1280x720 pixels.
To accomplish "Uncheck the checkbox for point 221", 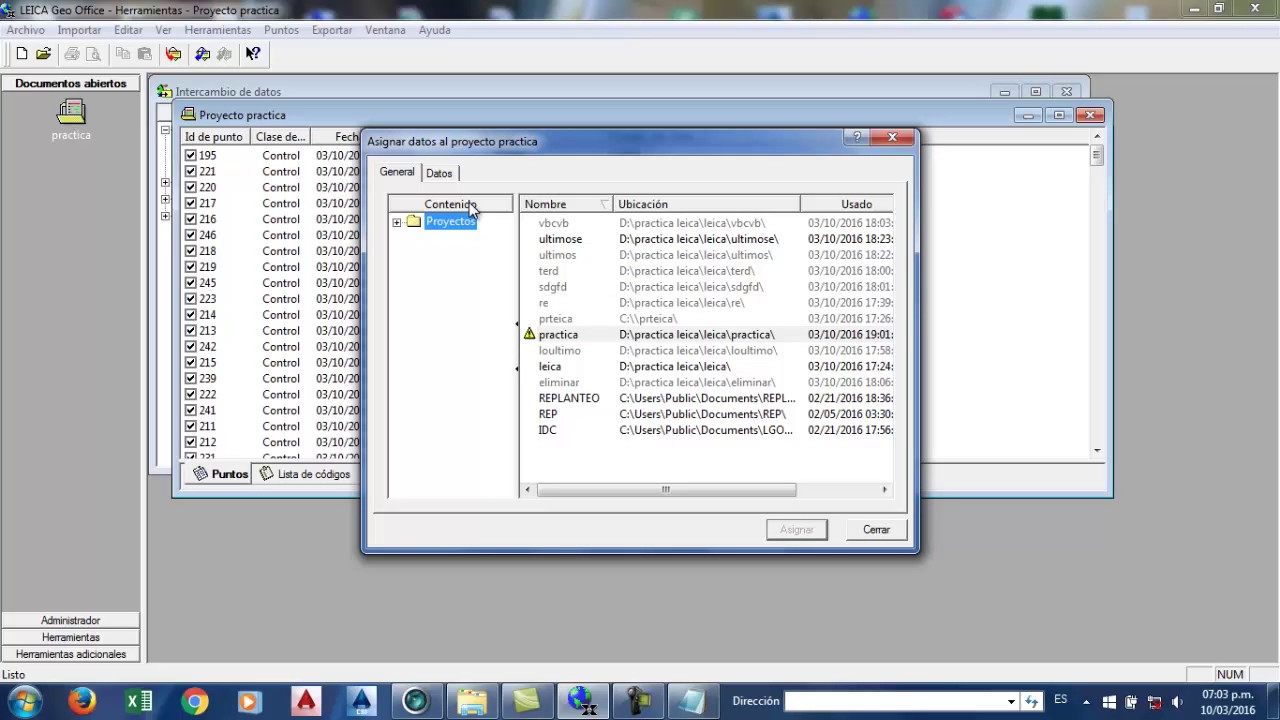I will tap(190, 172).
